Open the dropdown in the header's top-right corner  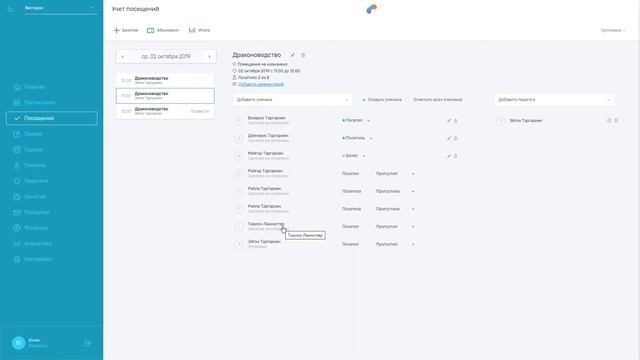613,30
